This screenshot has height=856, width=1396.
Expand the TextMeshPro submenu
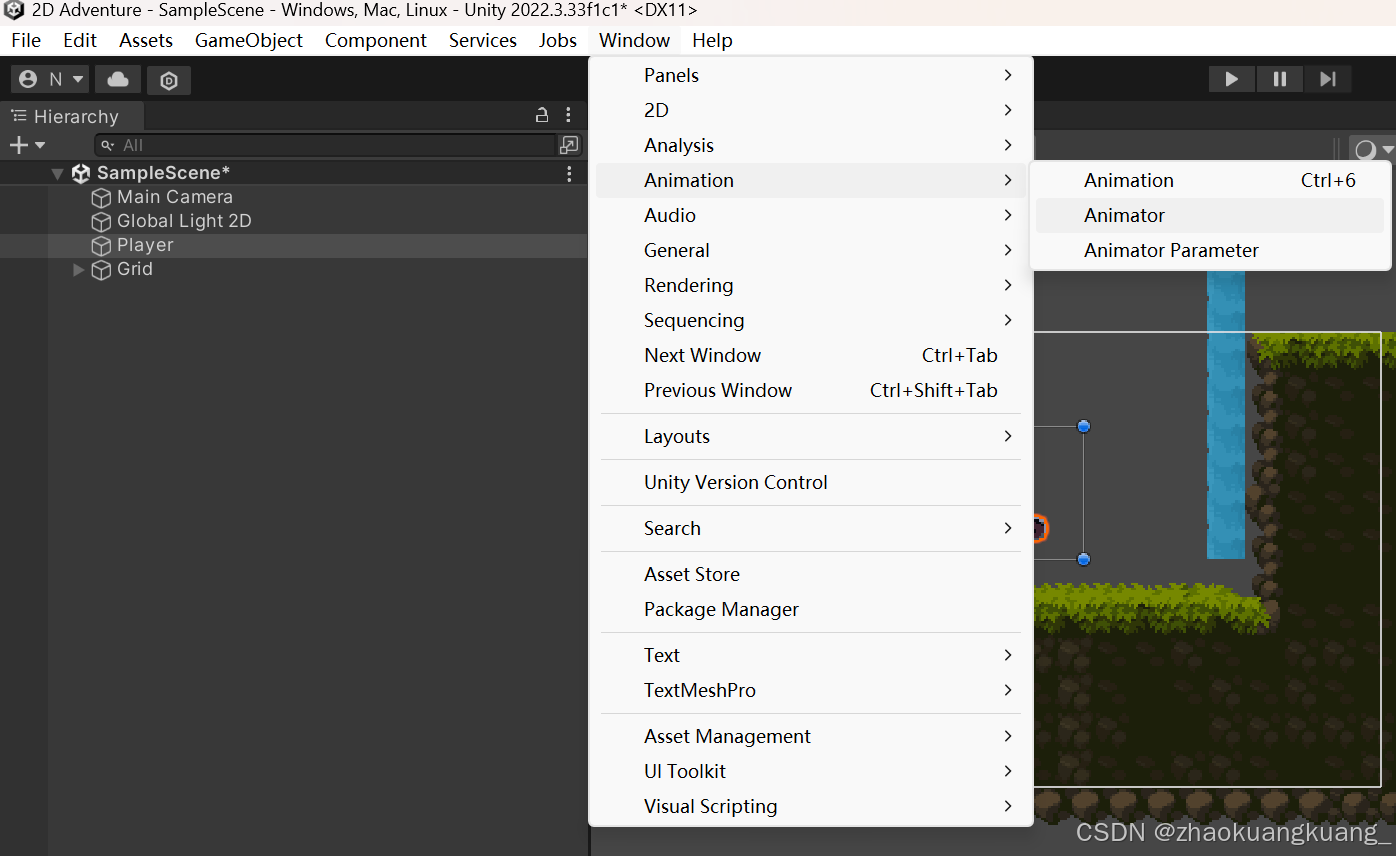point(811,690)
